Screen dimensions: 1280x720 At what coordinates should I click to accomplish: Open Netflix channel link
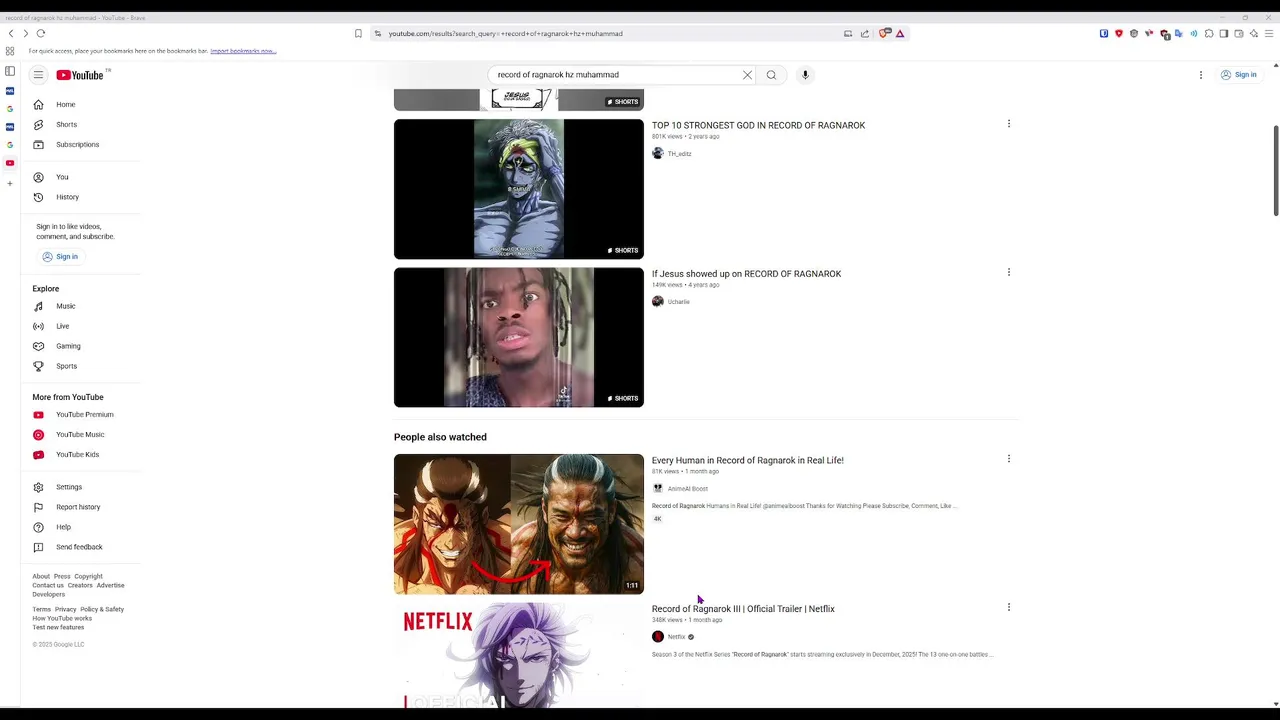pyautogui.click(x=676, y=637)
